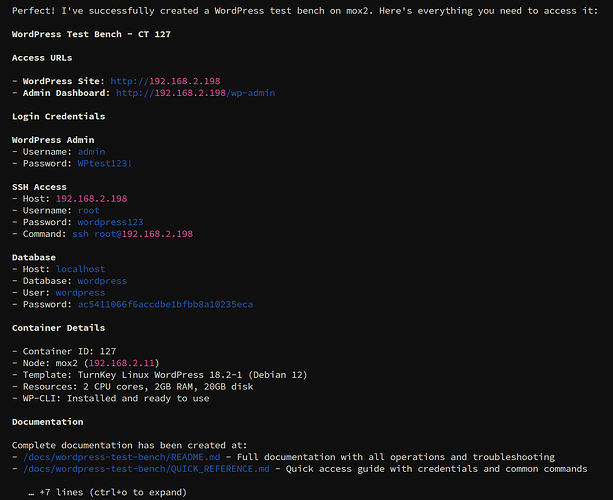Open the WordPress Site URL link
The height and width of the screenshot is (500, 613).
(x=155, y=81)
